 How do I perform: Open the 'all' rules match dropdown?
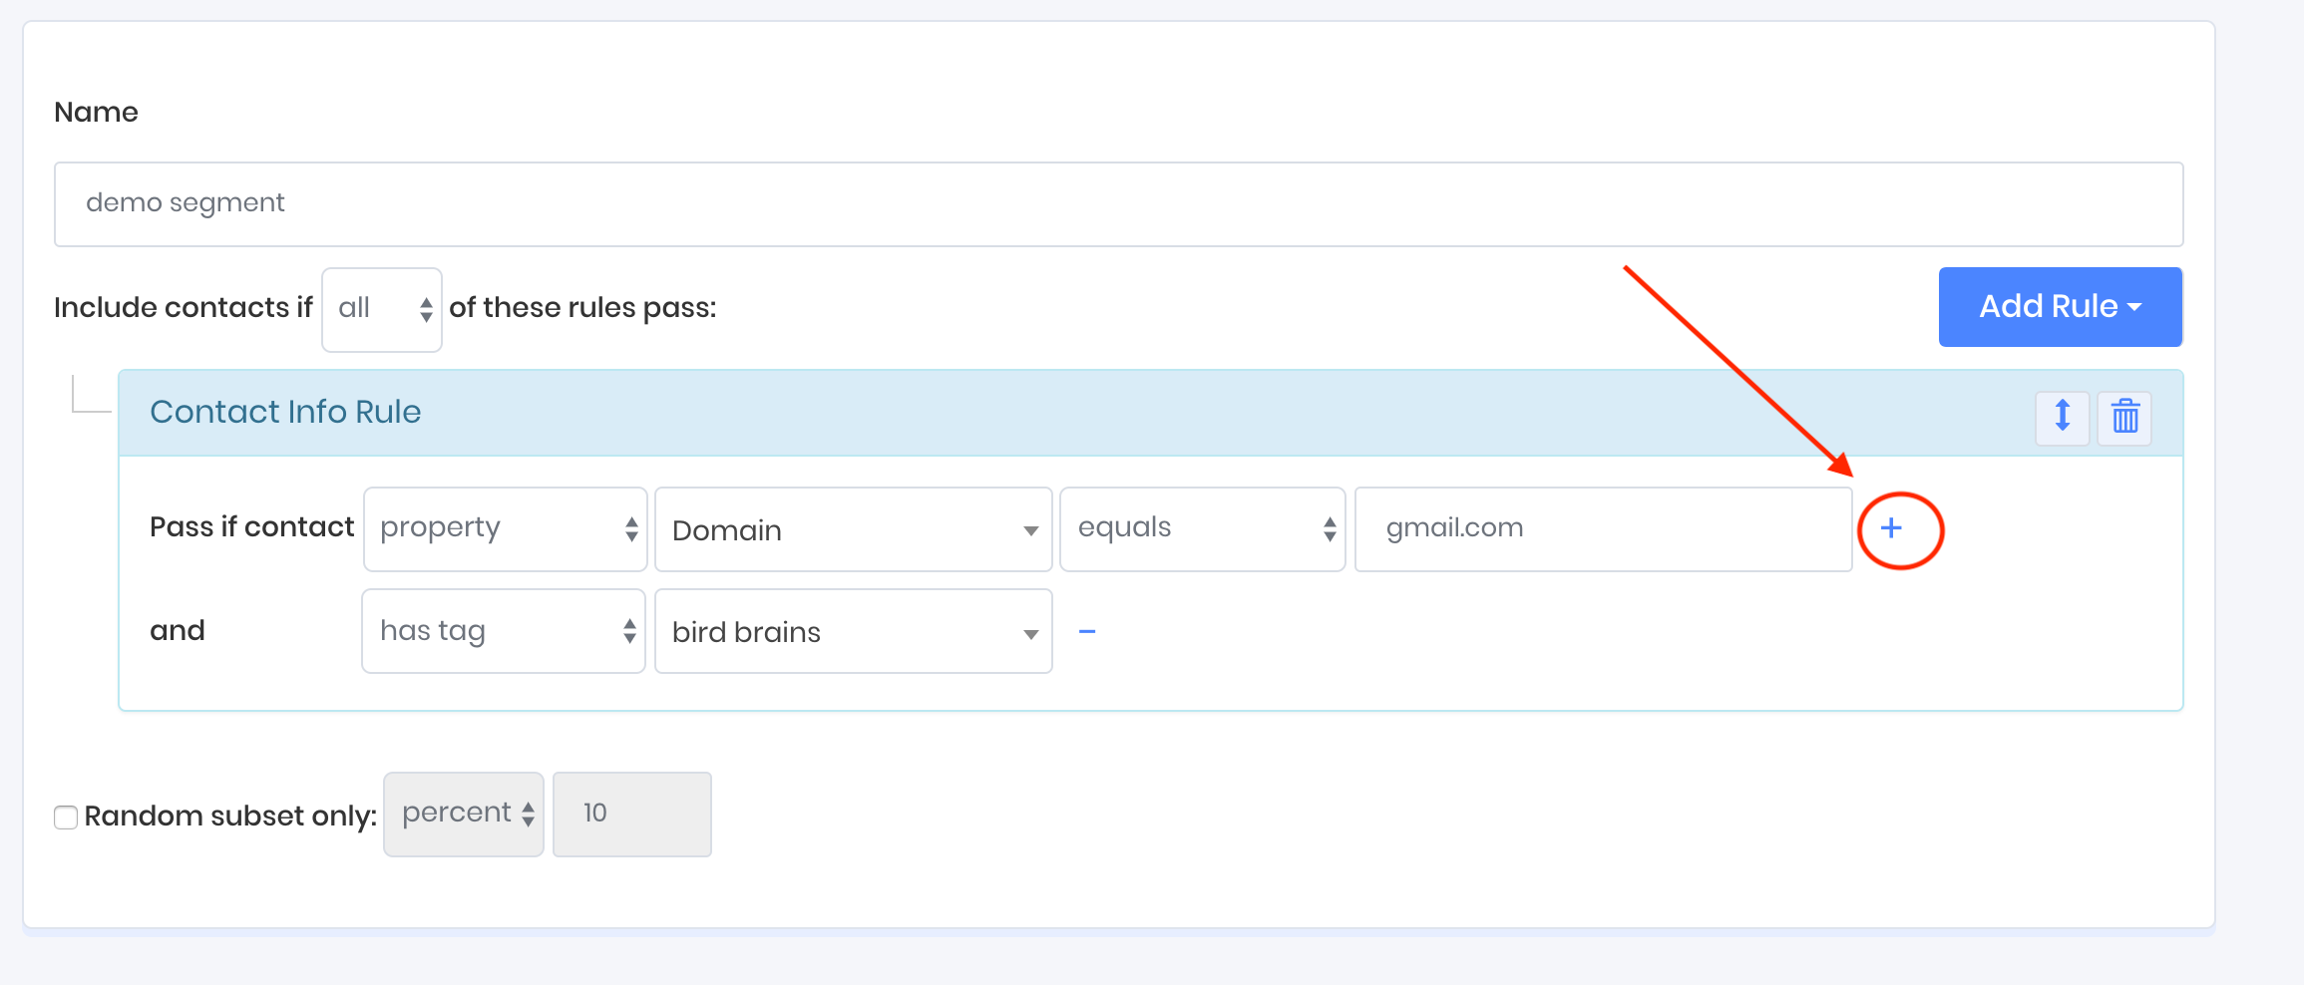click(382, 309)
